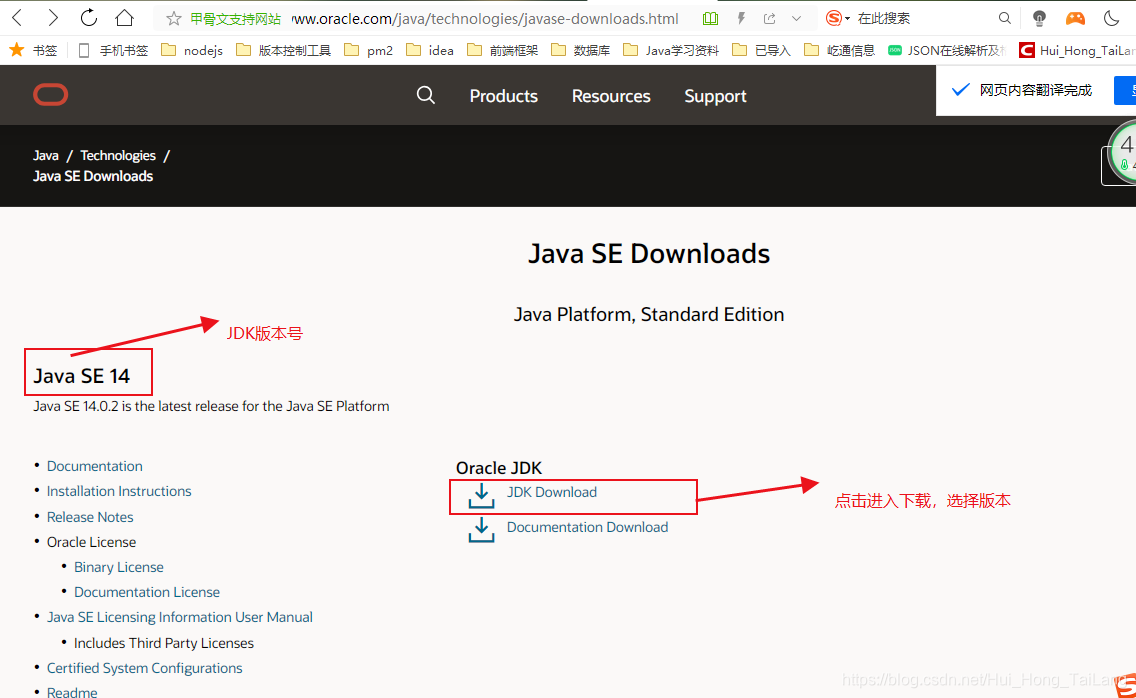
Task: Click the JDK Download arrow icon
Action: pyautogui.click(x=481, y=496)
